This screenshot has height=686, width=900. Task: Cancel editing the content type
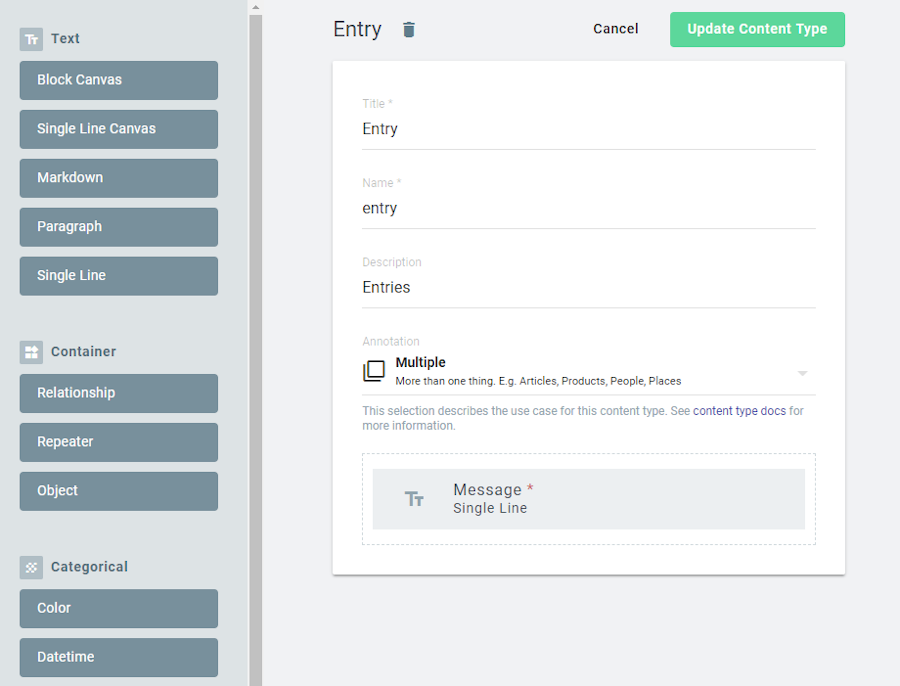[x=615, y=29]
